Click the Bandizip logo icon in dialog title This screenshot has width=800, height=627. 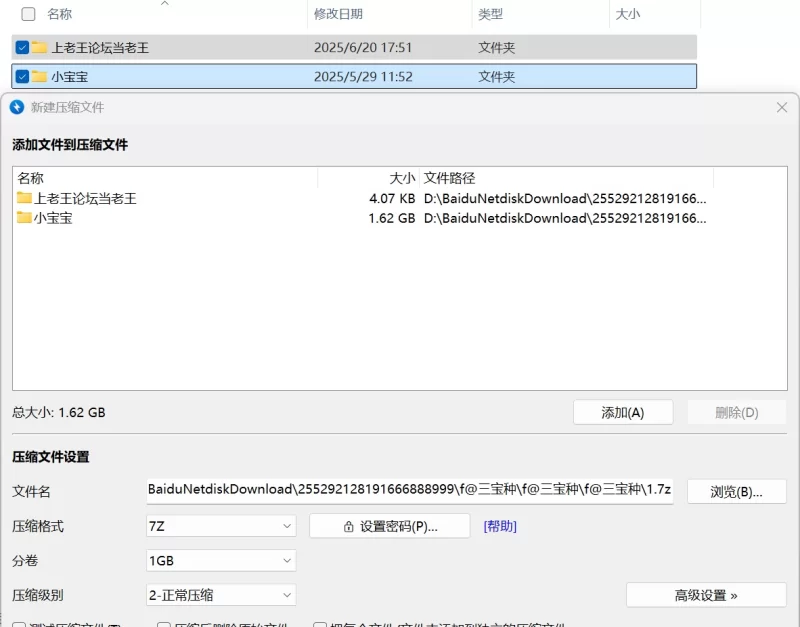click(x=17, y=107)
